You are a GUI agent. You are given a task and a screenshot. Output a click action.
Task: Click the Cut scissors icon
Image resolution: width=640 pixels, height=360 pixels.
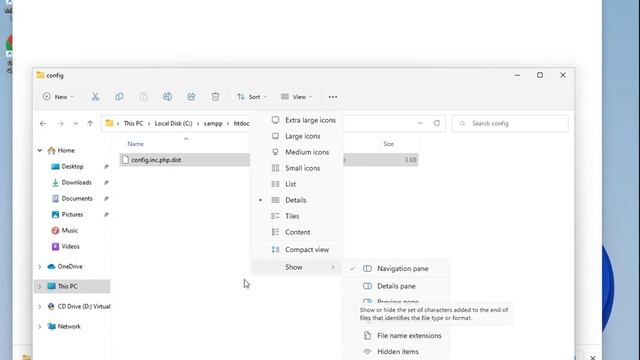point(95,97)
